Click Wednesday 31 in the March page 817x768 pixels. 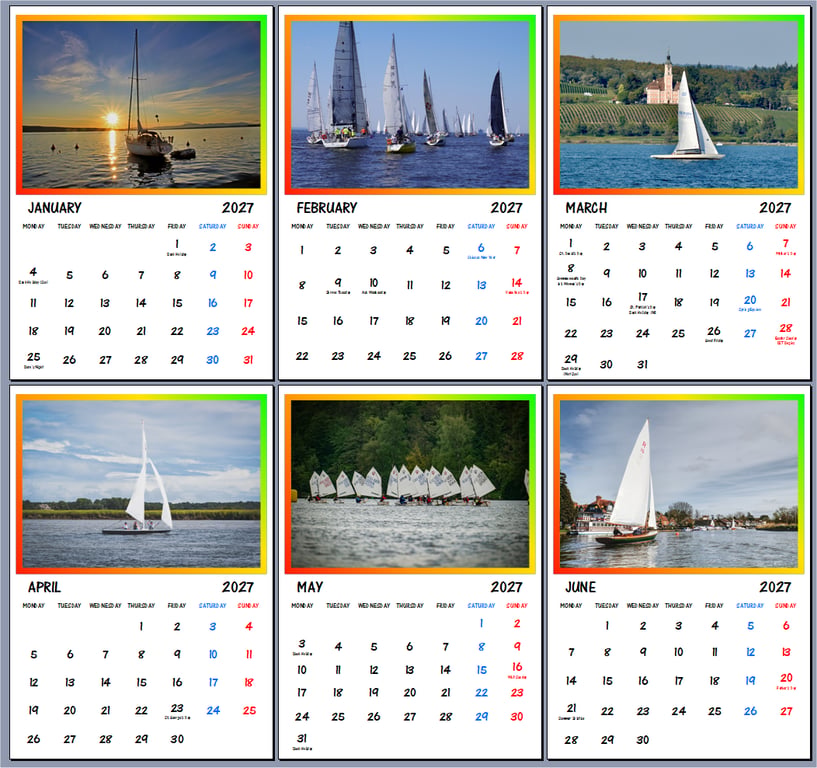[642, 364]
